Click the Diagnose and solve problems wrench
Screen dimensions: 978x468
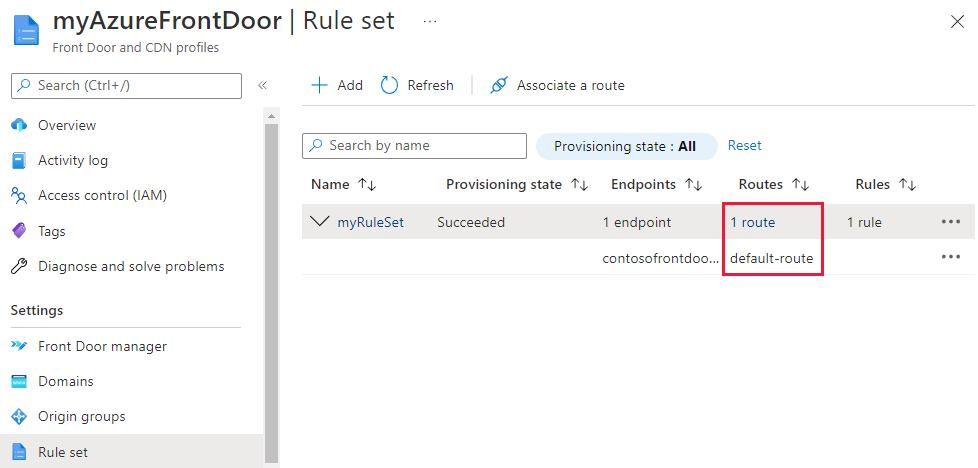[18, 267]
